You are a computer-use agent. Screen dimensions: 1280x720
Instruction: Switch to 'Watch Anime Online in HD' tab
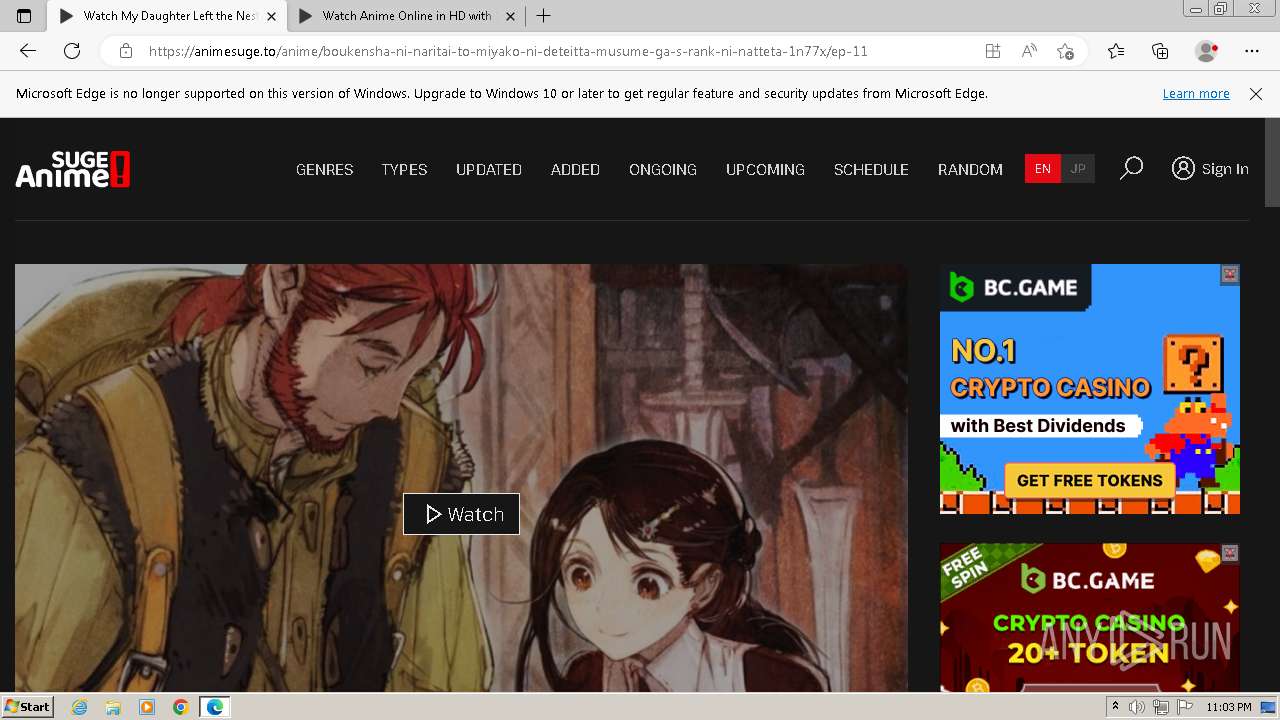406,16
